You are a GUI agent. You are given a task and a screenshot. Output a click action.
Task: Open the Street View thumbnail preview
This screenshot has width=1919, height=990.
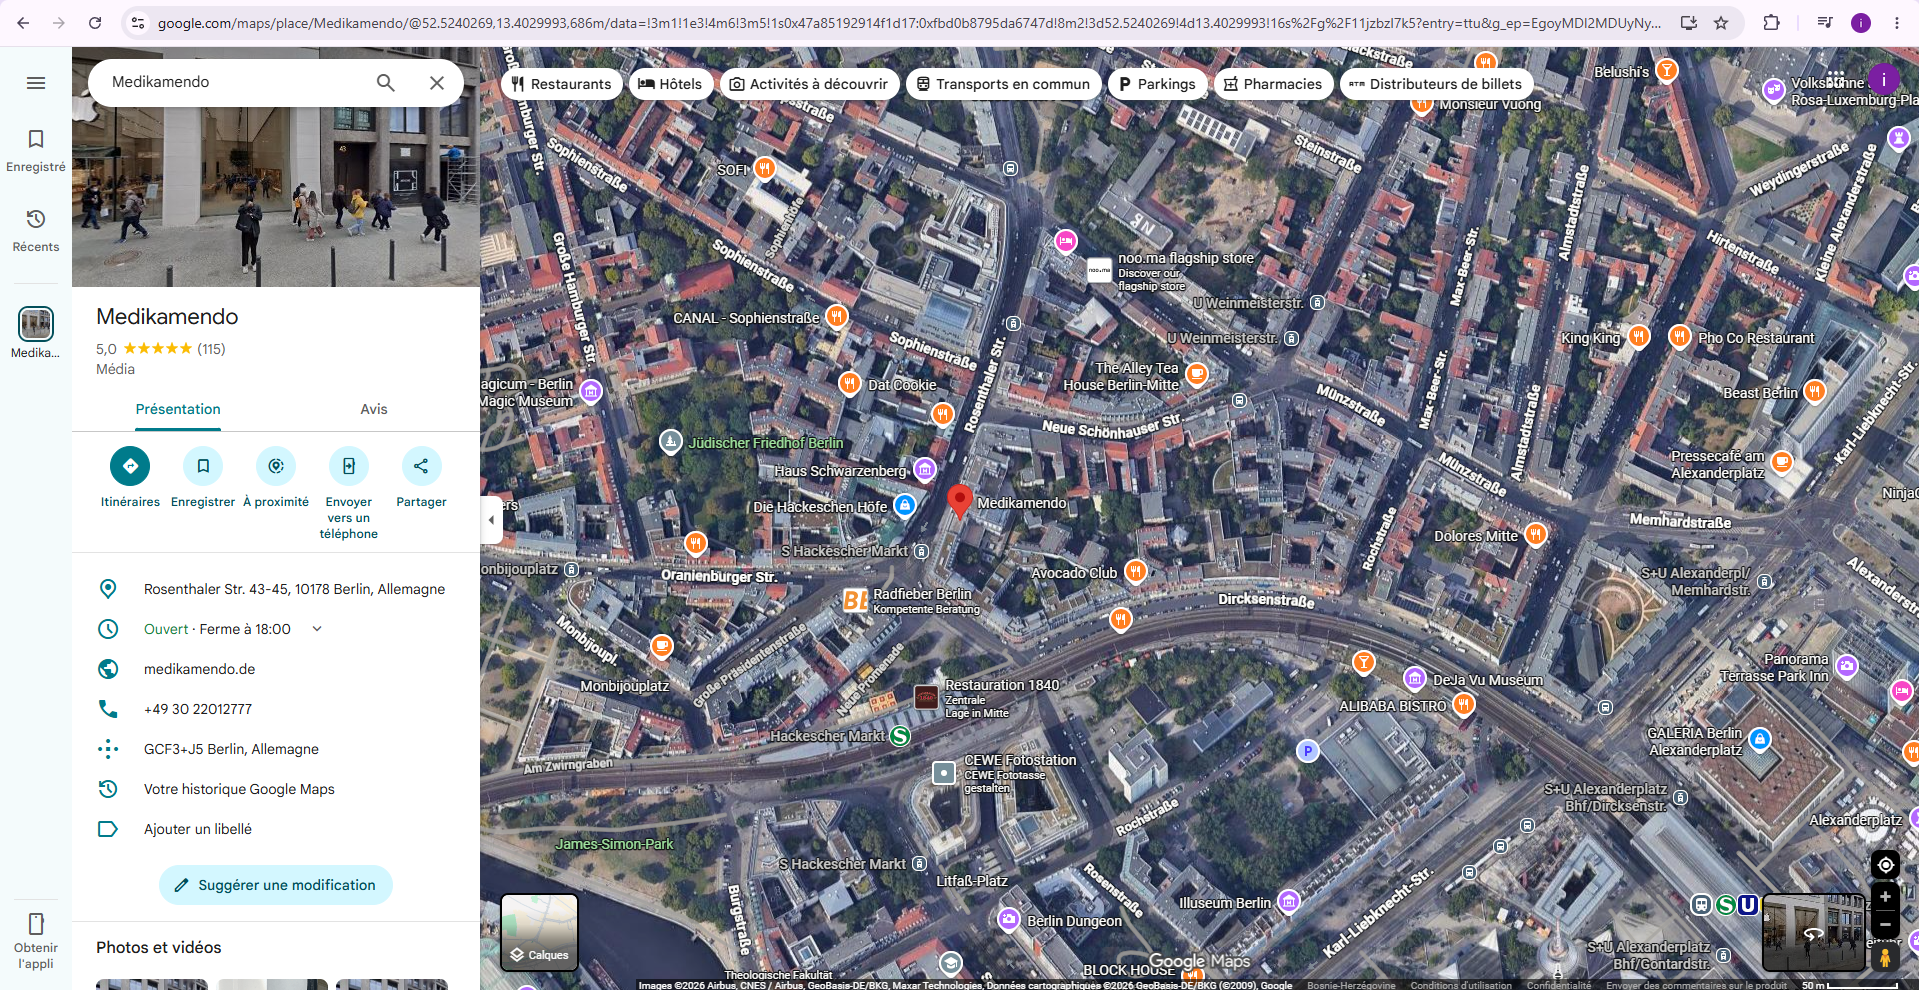(x=1813, y=933)
